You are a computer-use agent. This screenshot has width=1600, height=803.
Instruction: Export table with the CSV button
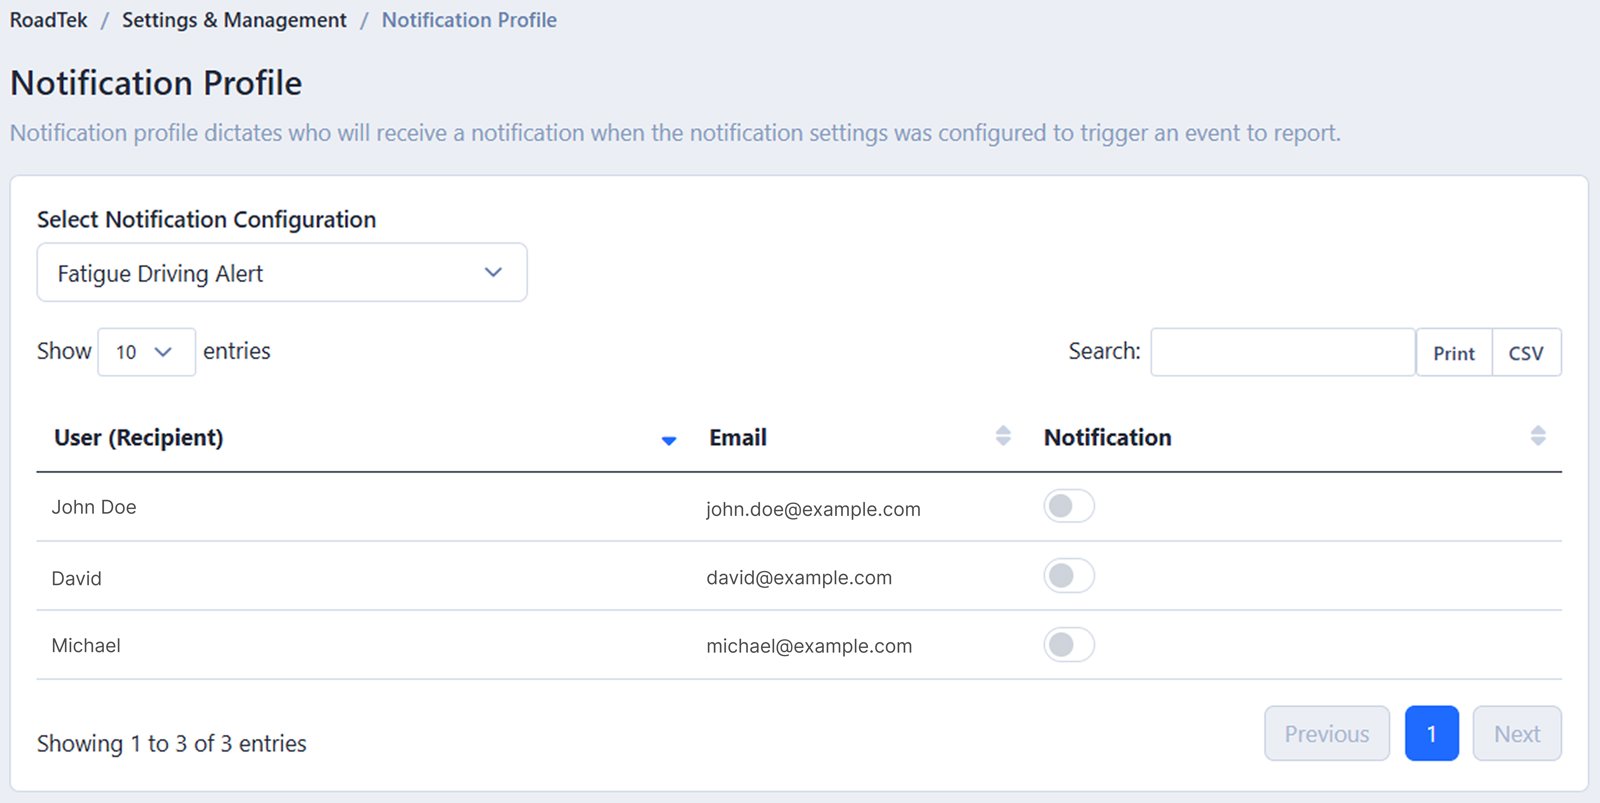click(1526, 353)
